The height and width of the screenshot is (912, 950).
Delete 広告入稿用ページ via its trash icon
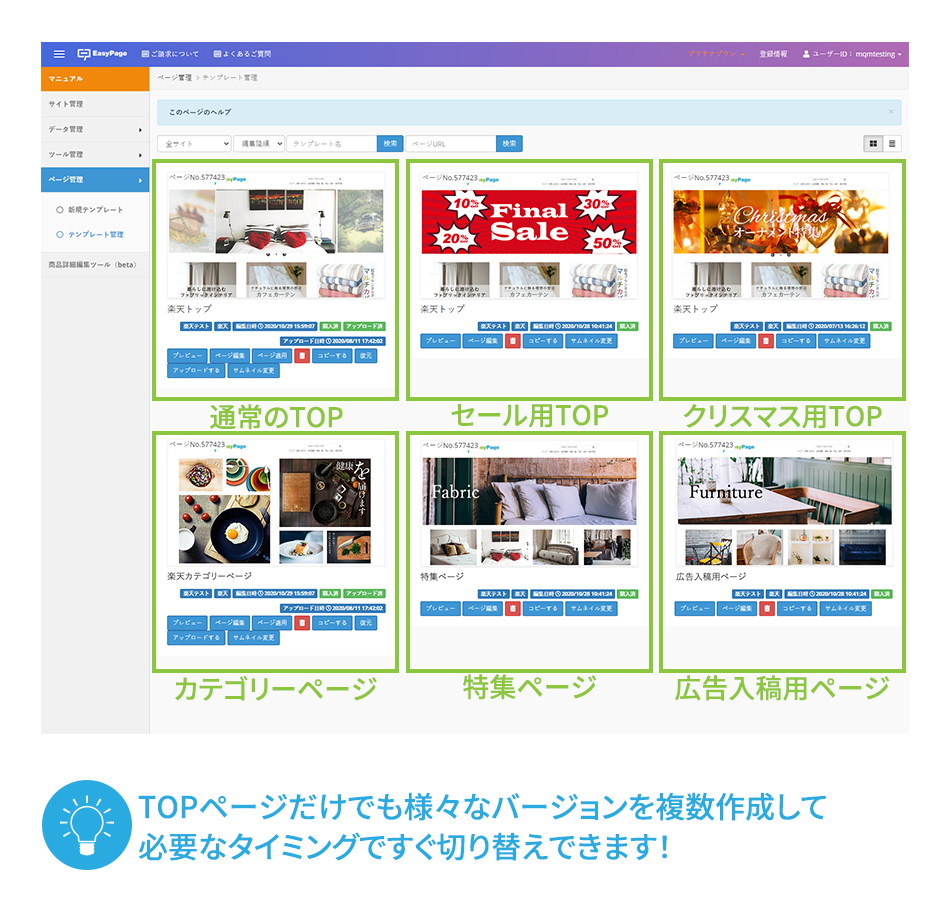(767, 608)
